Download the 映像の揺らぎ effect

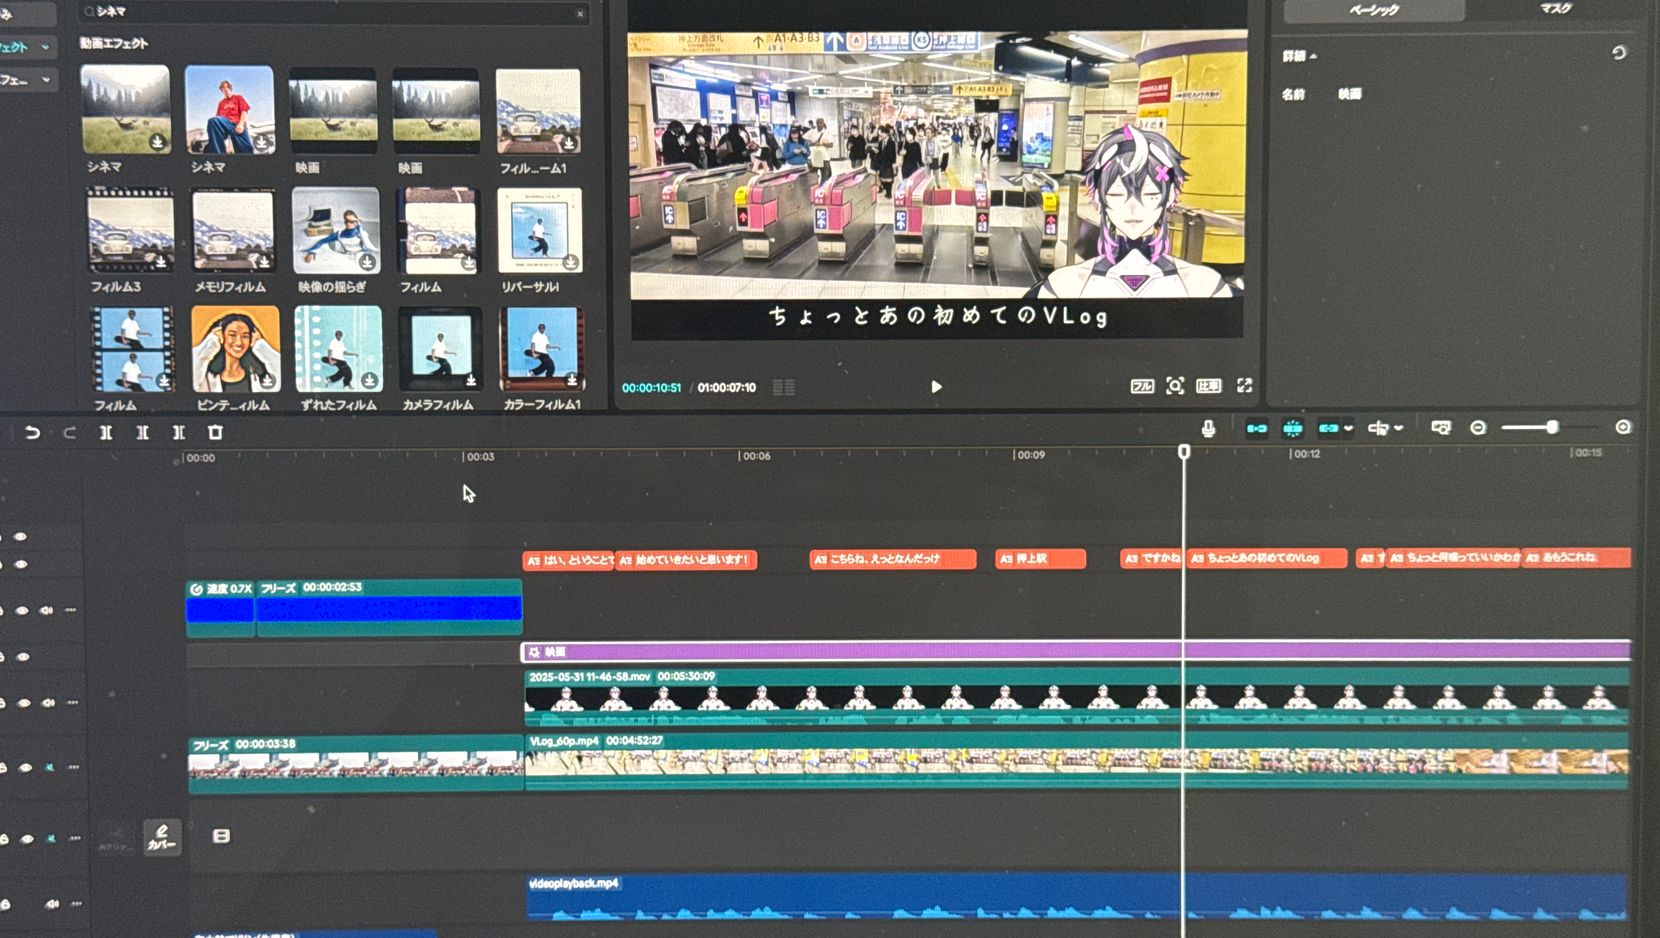click(367, 262)
